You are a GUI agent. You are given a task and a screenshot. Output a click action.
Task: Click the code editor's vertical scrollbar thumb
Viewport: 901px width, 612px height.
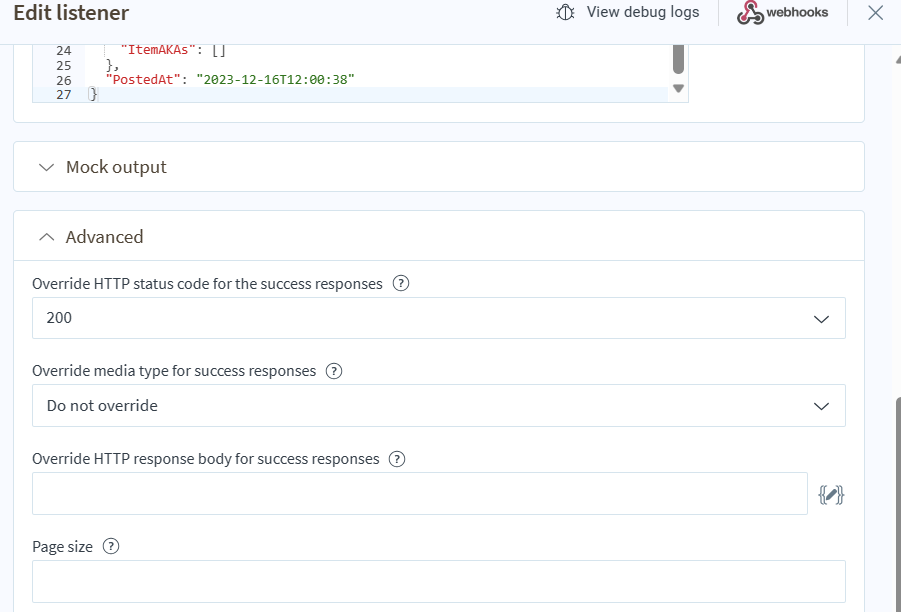coord(678,58)
